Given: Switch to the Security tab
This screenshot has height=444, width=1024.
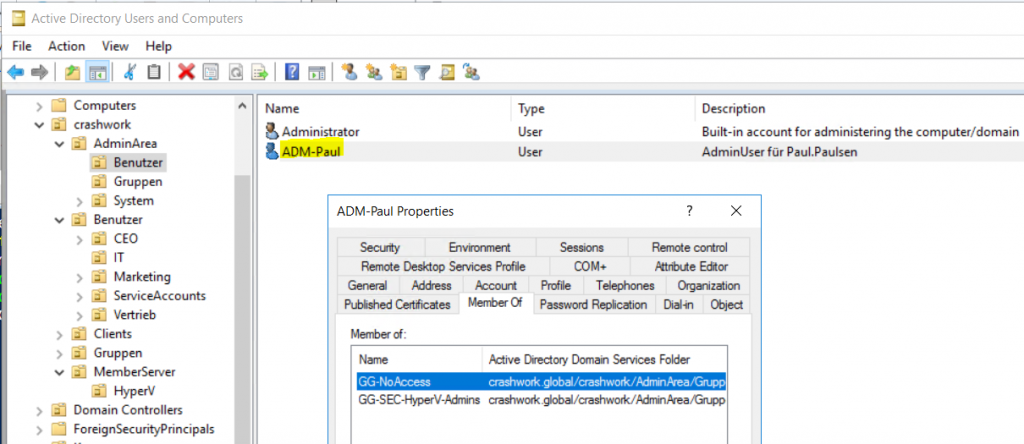Looking at the screenshot, I should [380, 247].
